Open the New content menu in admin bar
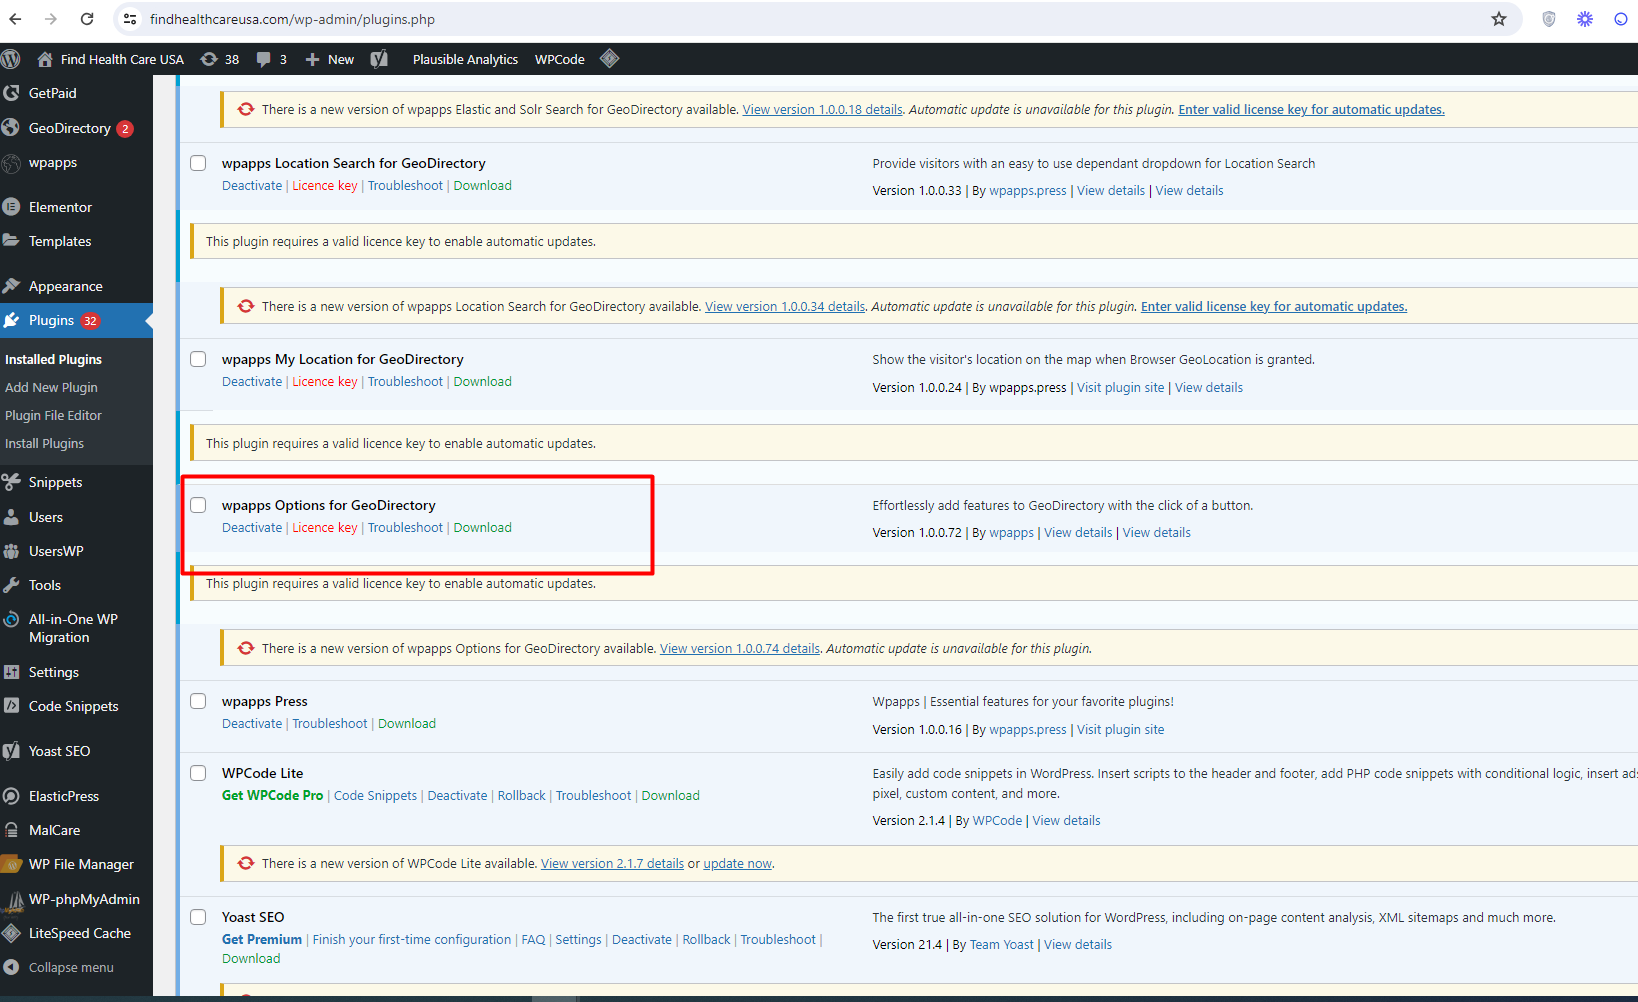Image resolution: width=1638 pixels, height=1002 pixels. [330, 59]
